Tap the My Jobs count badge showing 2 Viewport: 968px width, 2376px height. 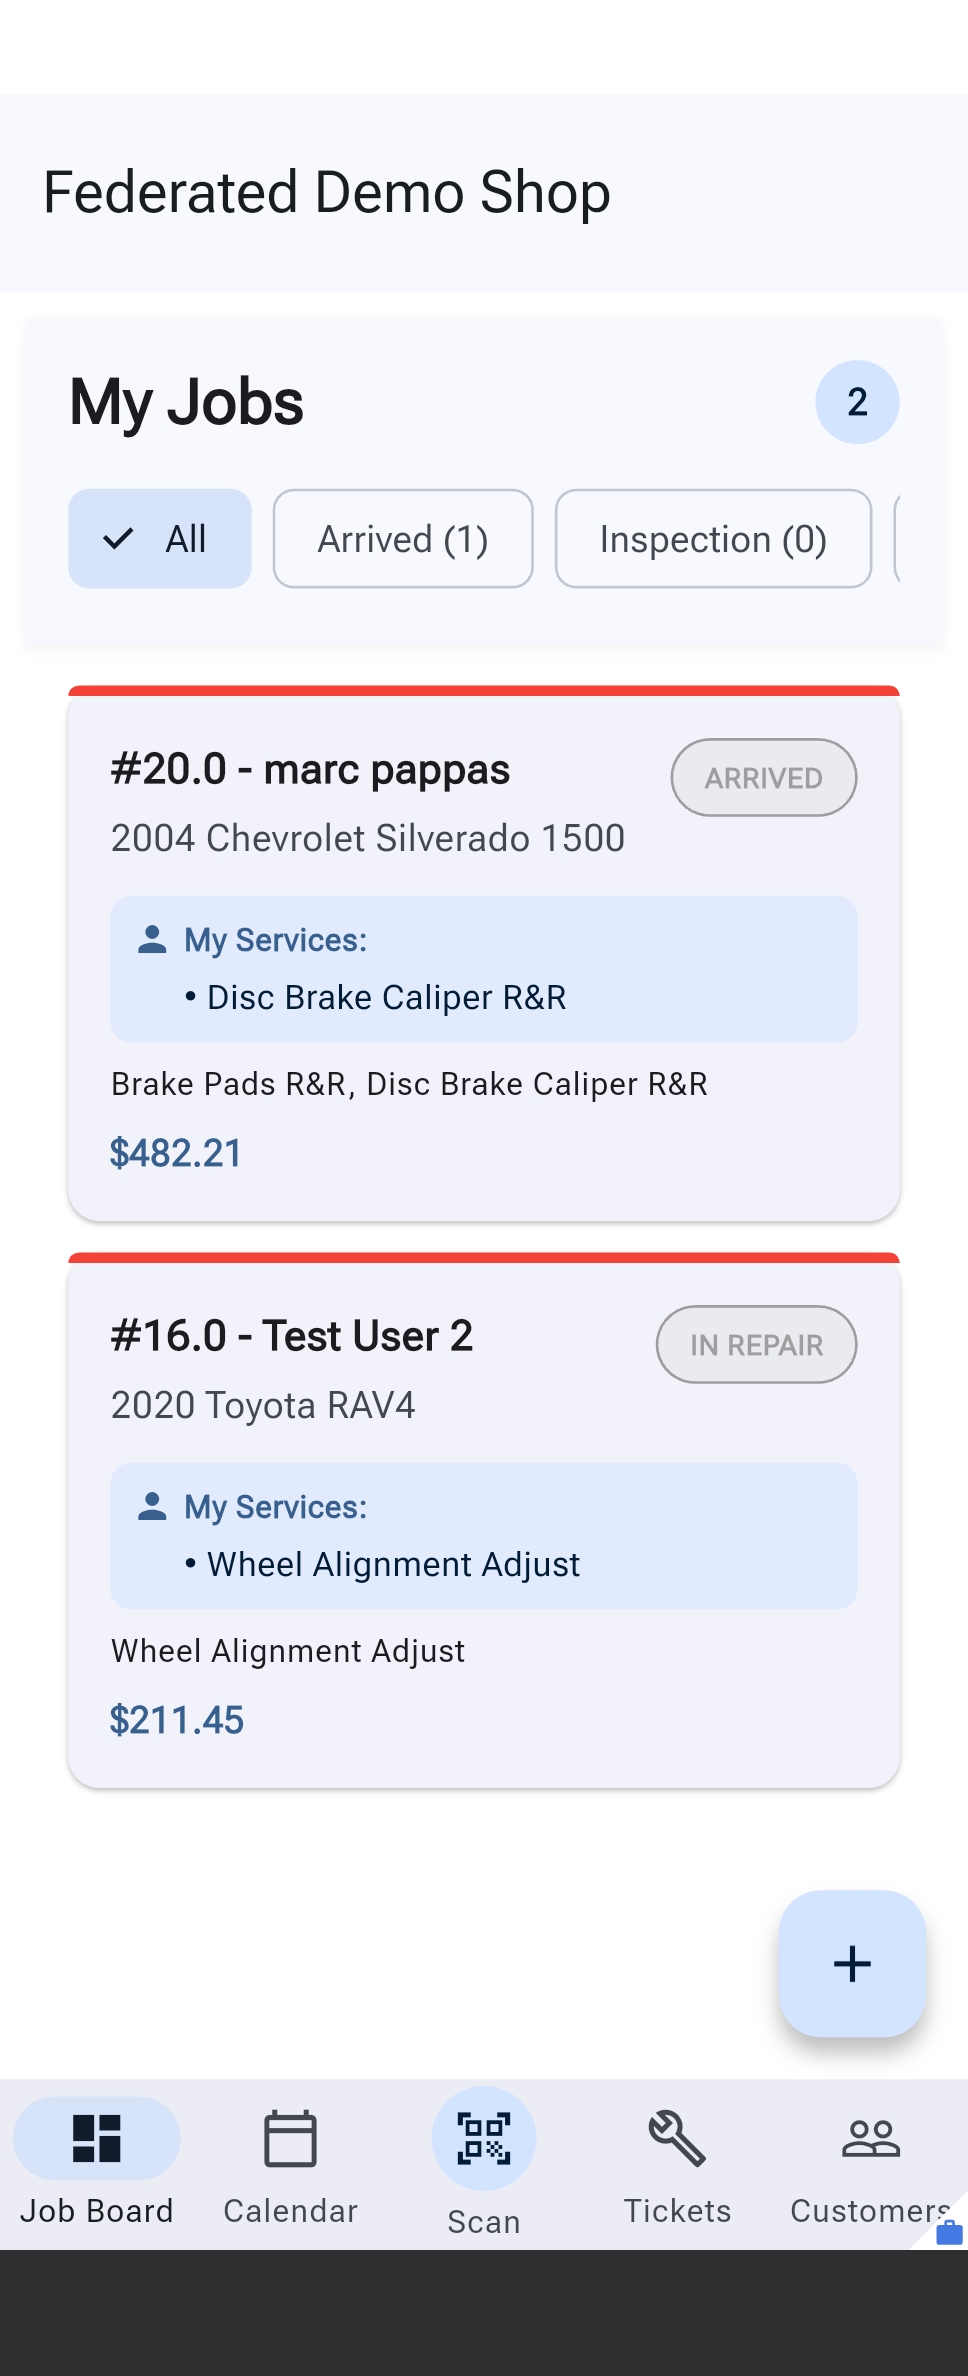click(857, 402)
